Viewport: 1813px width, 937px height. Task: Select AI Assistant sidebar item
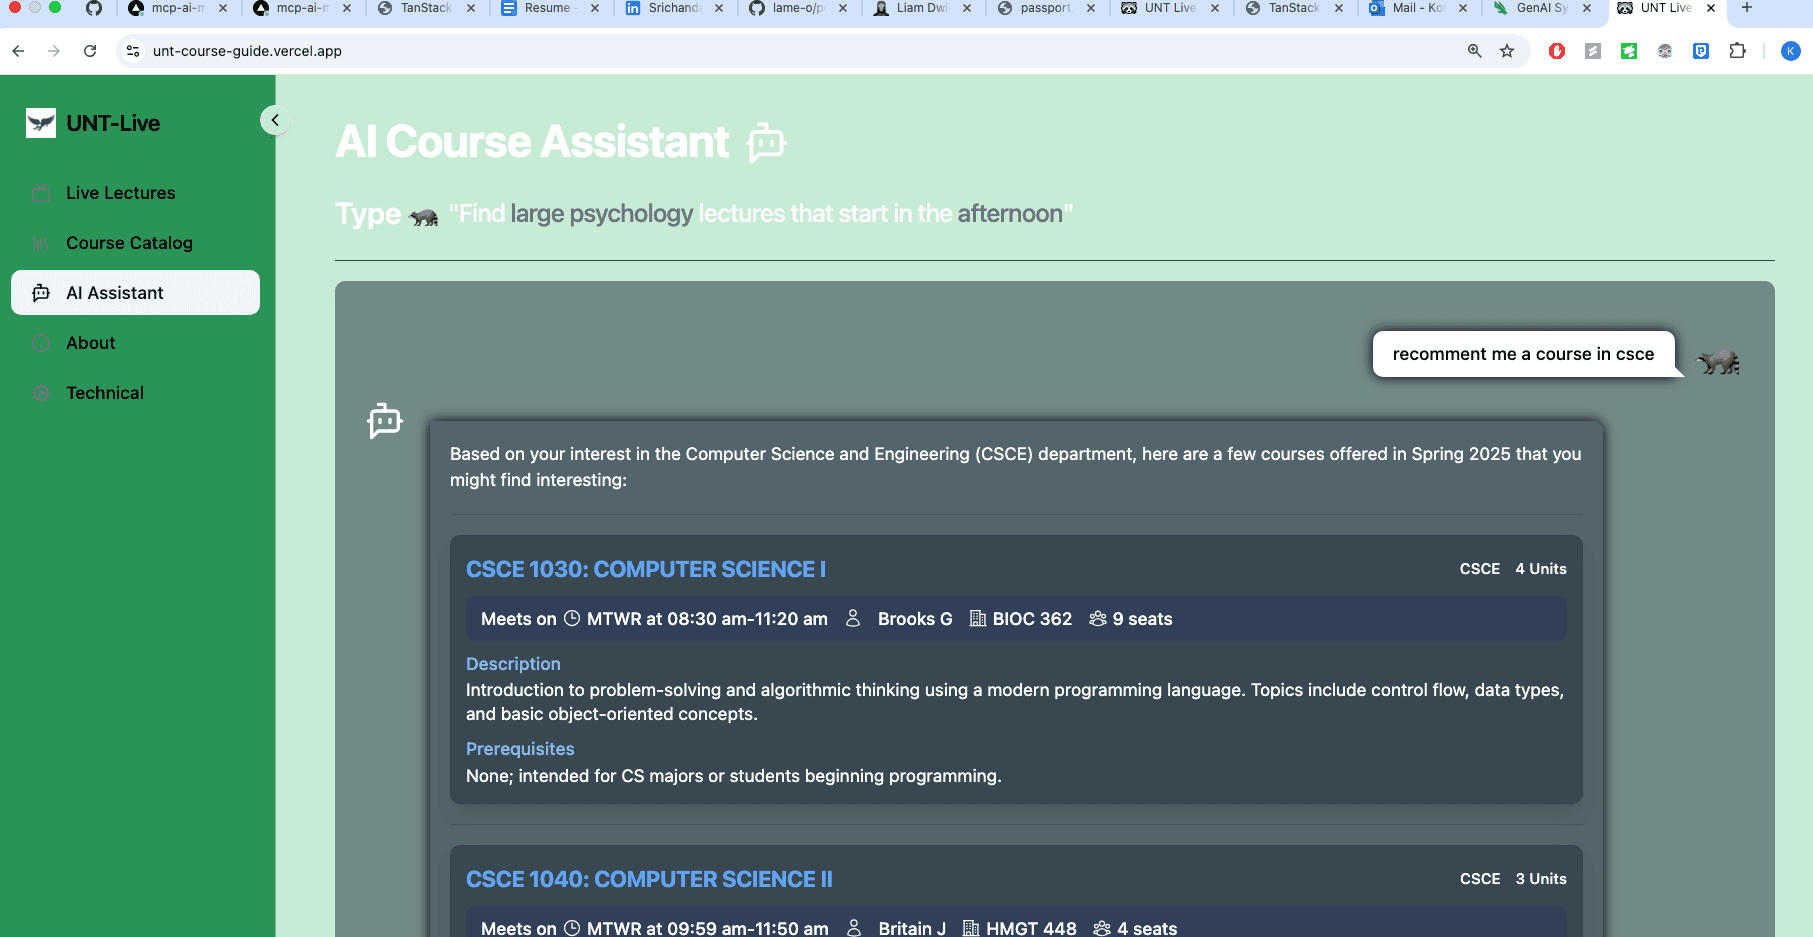point(135,293)
